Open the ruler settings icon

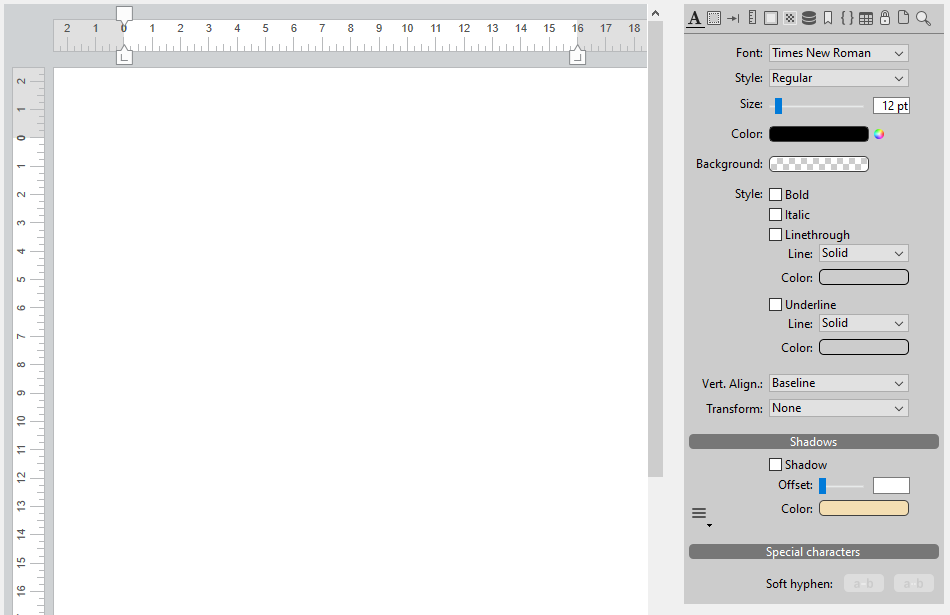[x=752, y=18]
